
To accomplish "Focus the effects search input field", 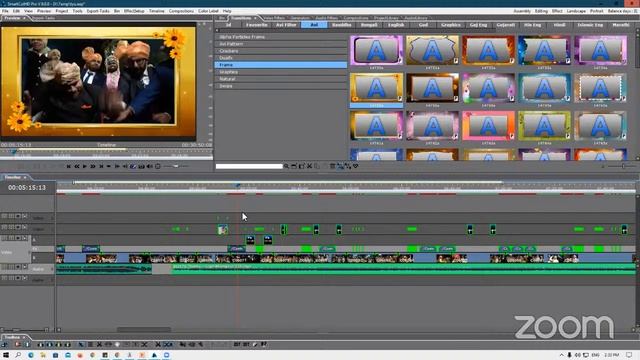I will pyautogui.click(x=249, y=166).
